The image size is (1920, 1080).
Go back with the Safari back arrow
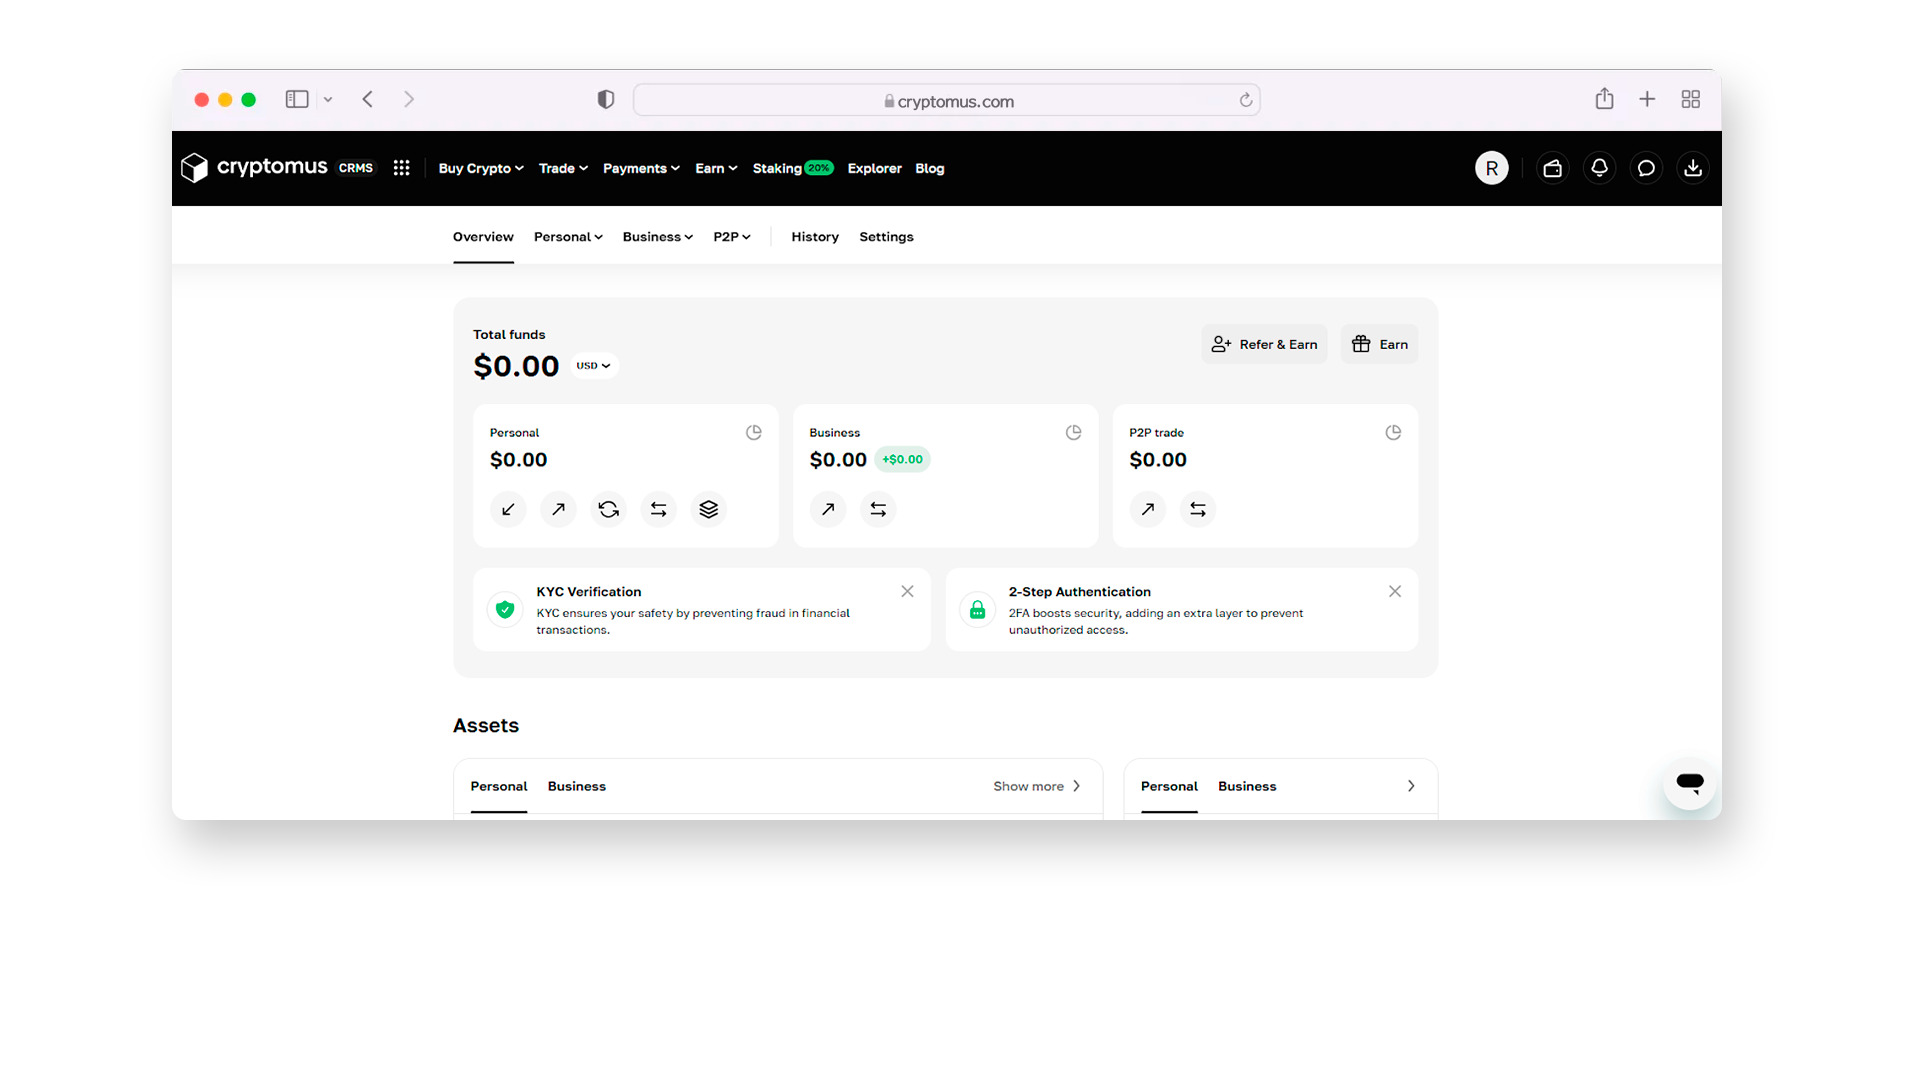(367, 99)
